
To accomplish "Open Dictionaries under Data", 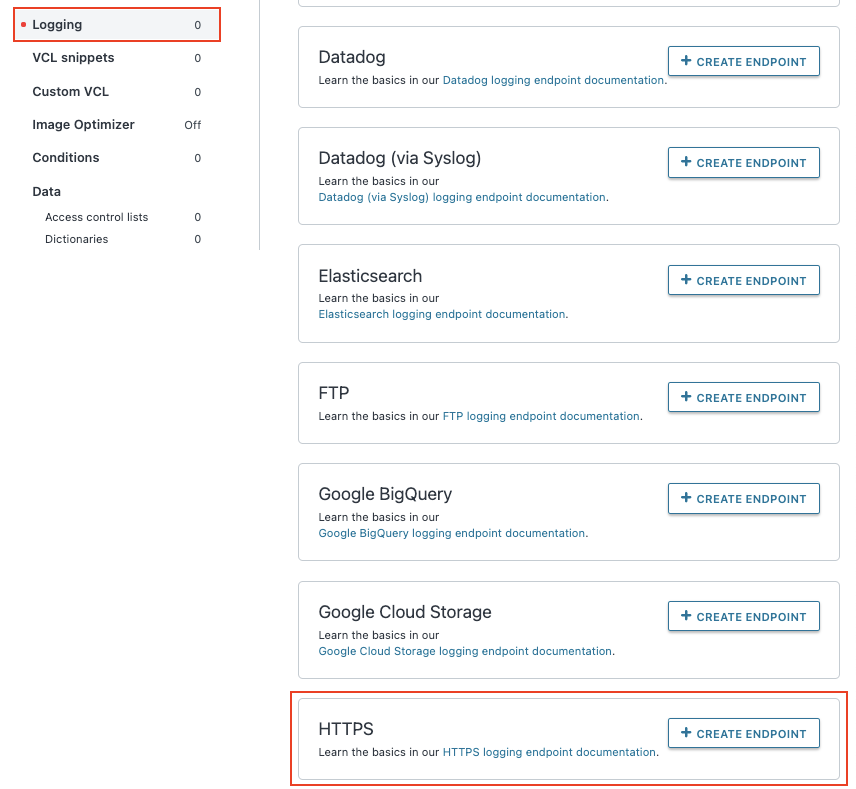I will pos(77,239).
